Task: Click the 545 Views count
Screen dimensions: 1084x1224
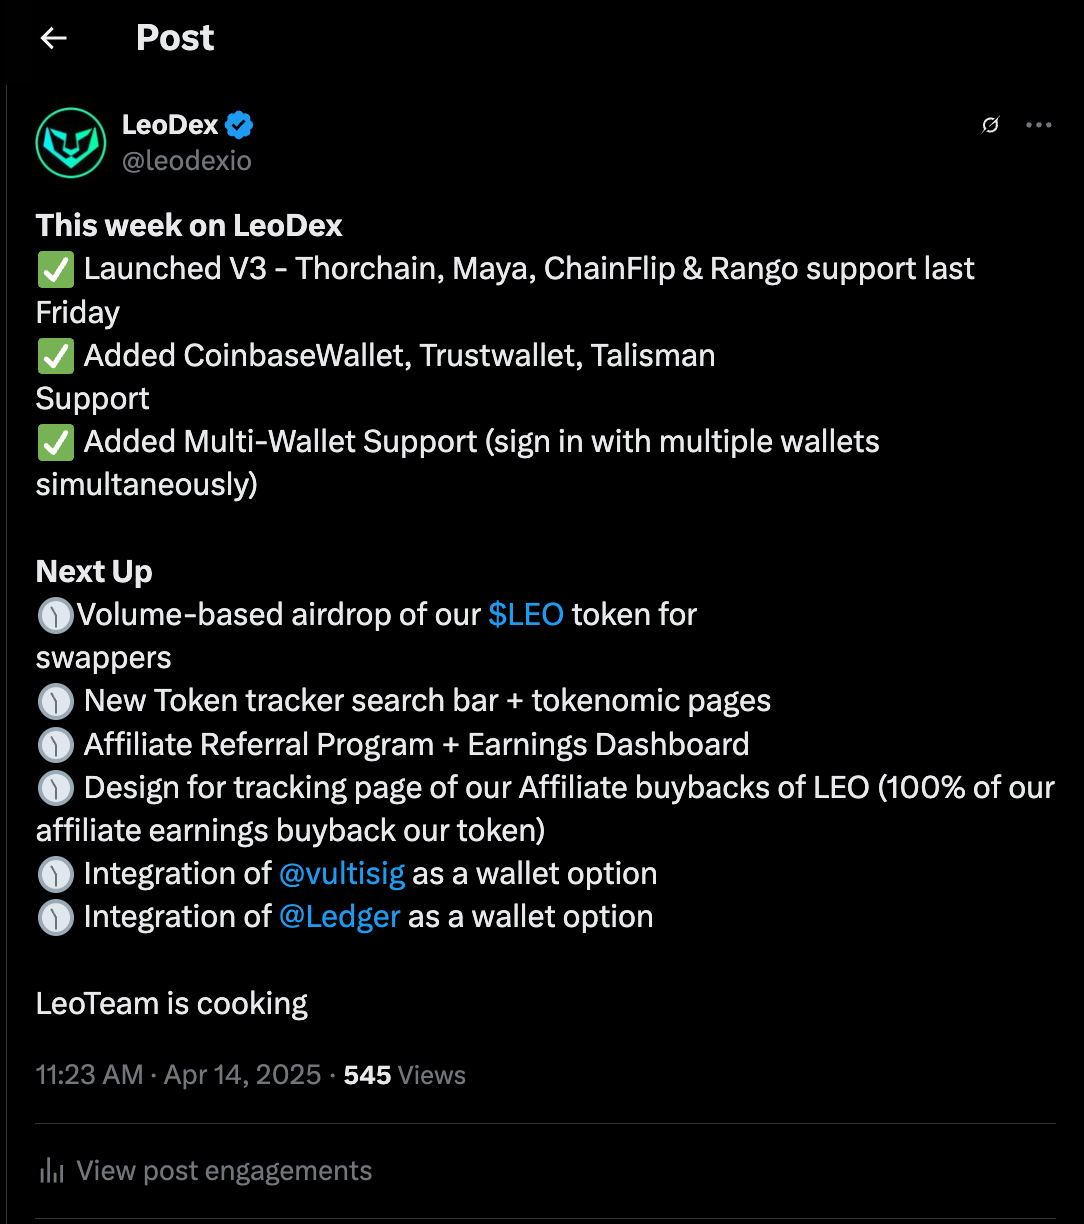Action: coord(405,1075)
